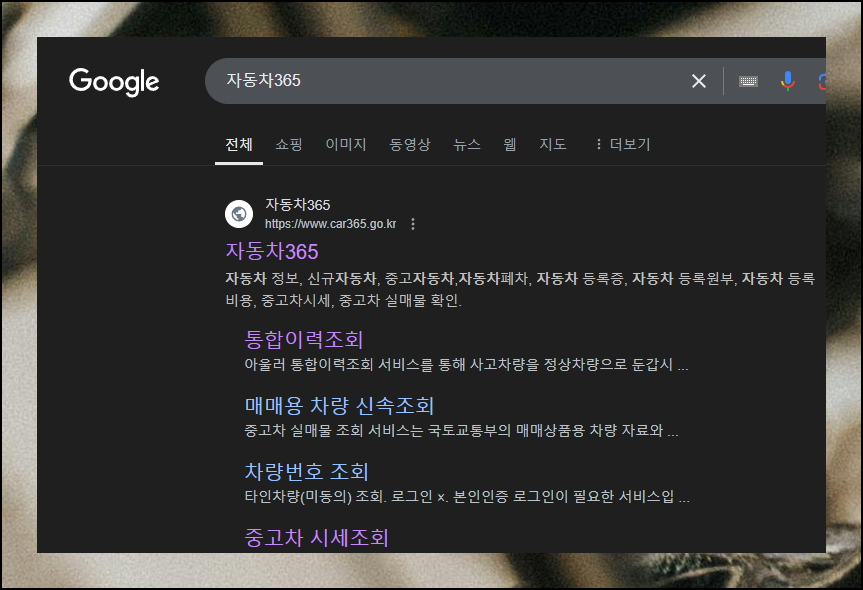Viewport: 863px width, 590px height.
Task: Click the https://www.car365.go.kr URL
Action: point(330,224)
